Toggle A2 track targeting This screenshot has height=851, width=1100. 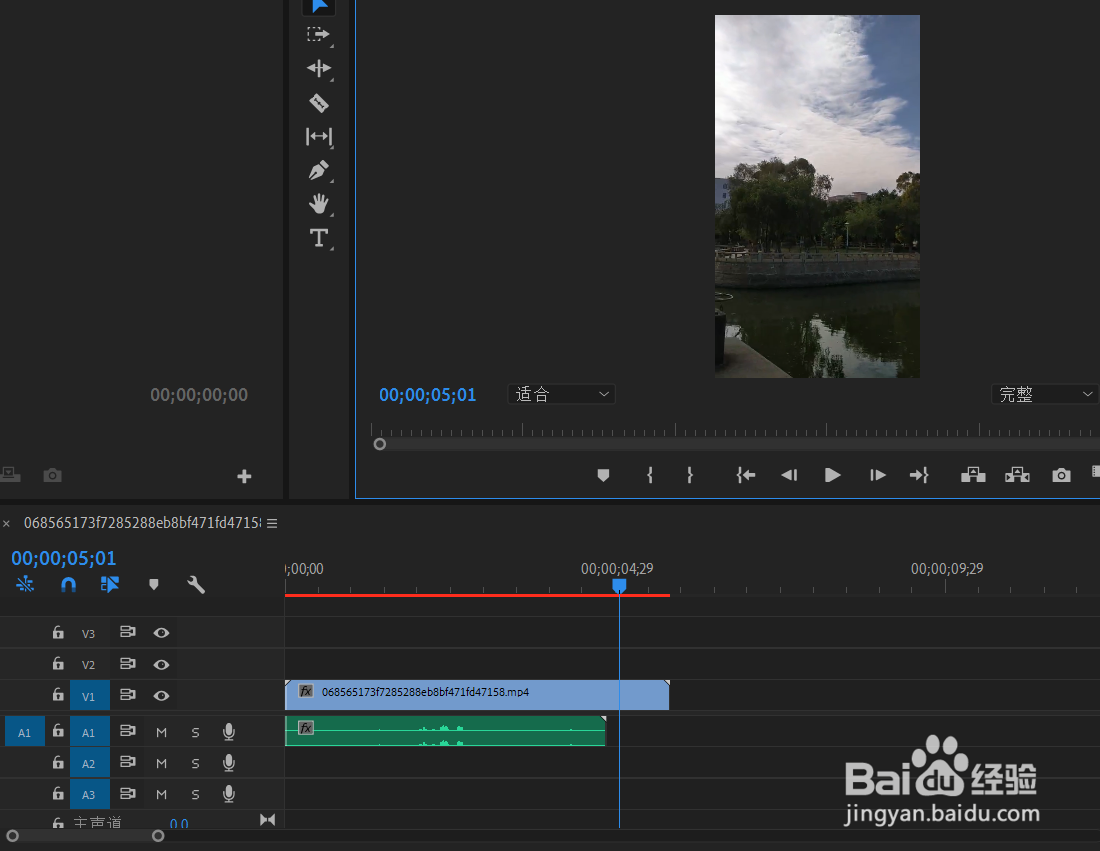click(x=90, y=763)
